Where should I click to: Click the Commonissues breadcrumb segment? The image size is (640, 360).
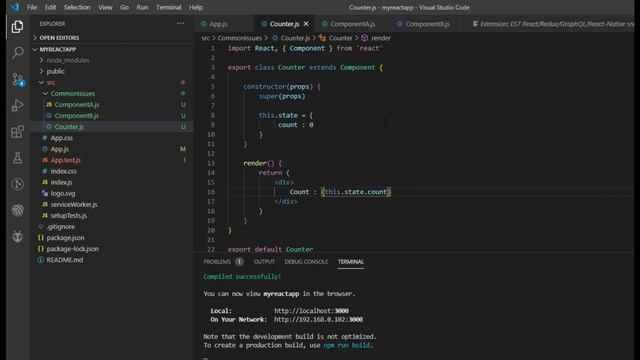coord(239,38)
